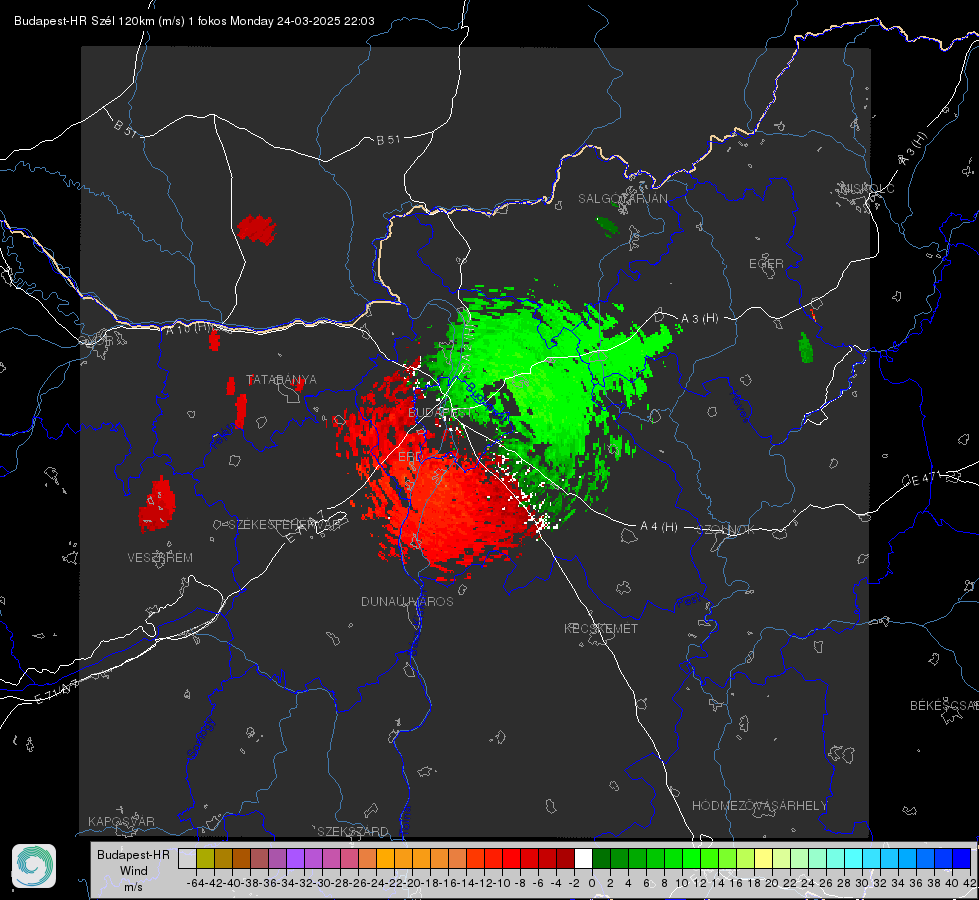This screenshot has height=900, width=979.
Task: Click the '42' value at the legend's right end
Action: point(969,883)
